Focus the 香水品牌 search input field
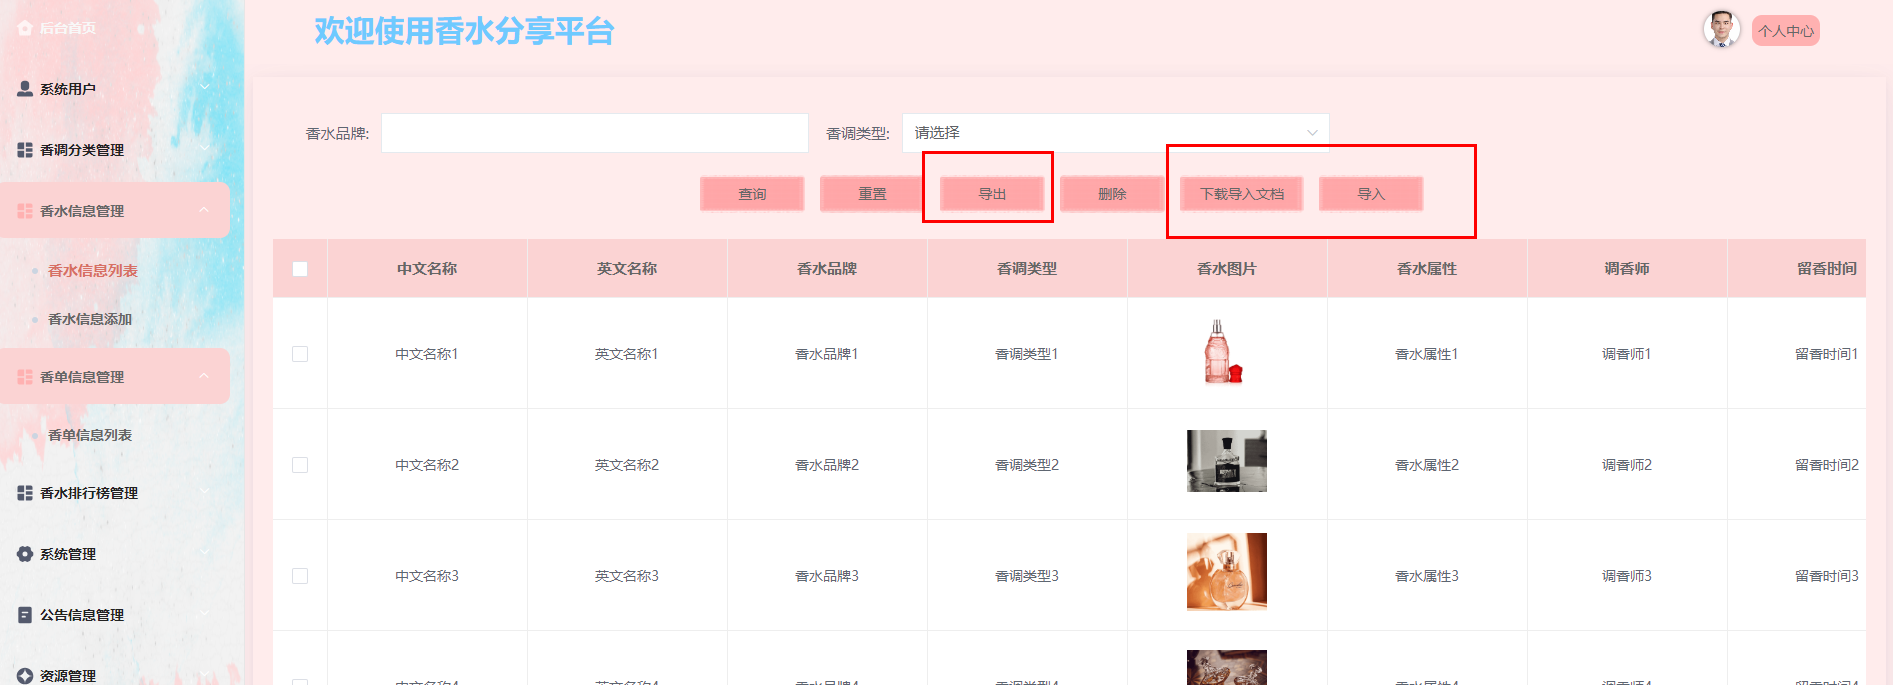1893x685 pixels. 595,133
